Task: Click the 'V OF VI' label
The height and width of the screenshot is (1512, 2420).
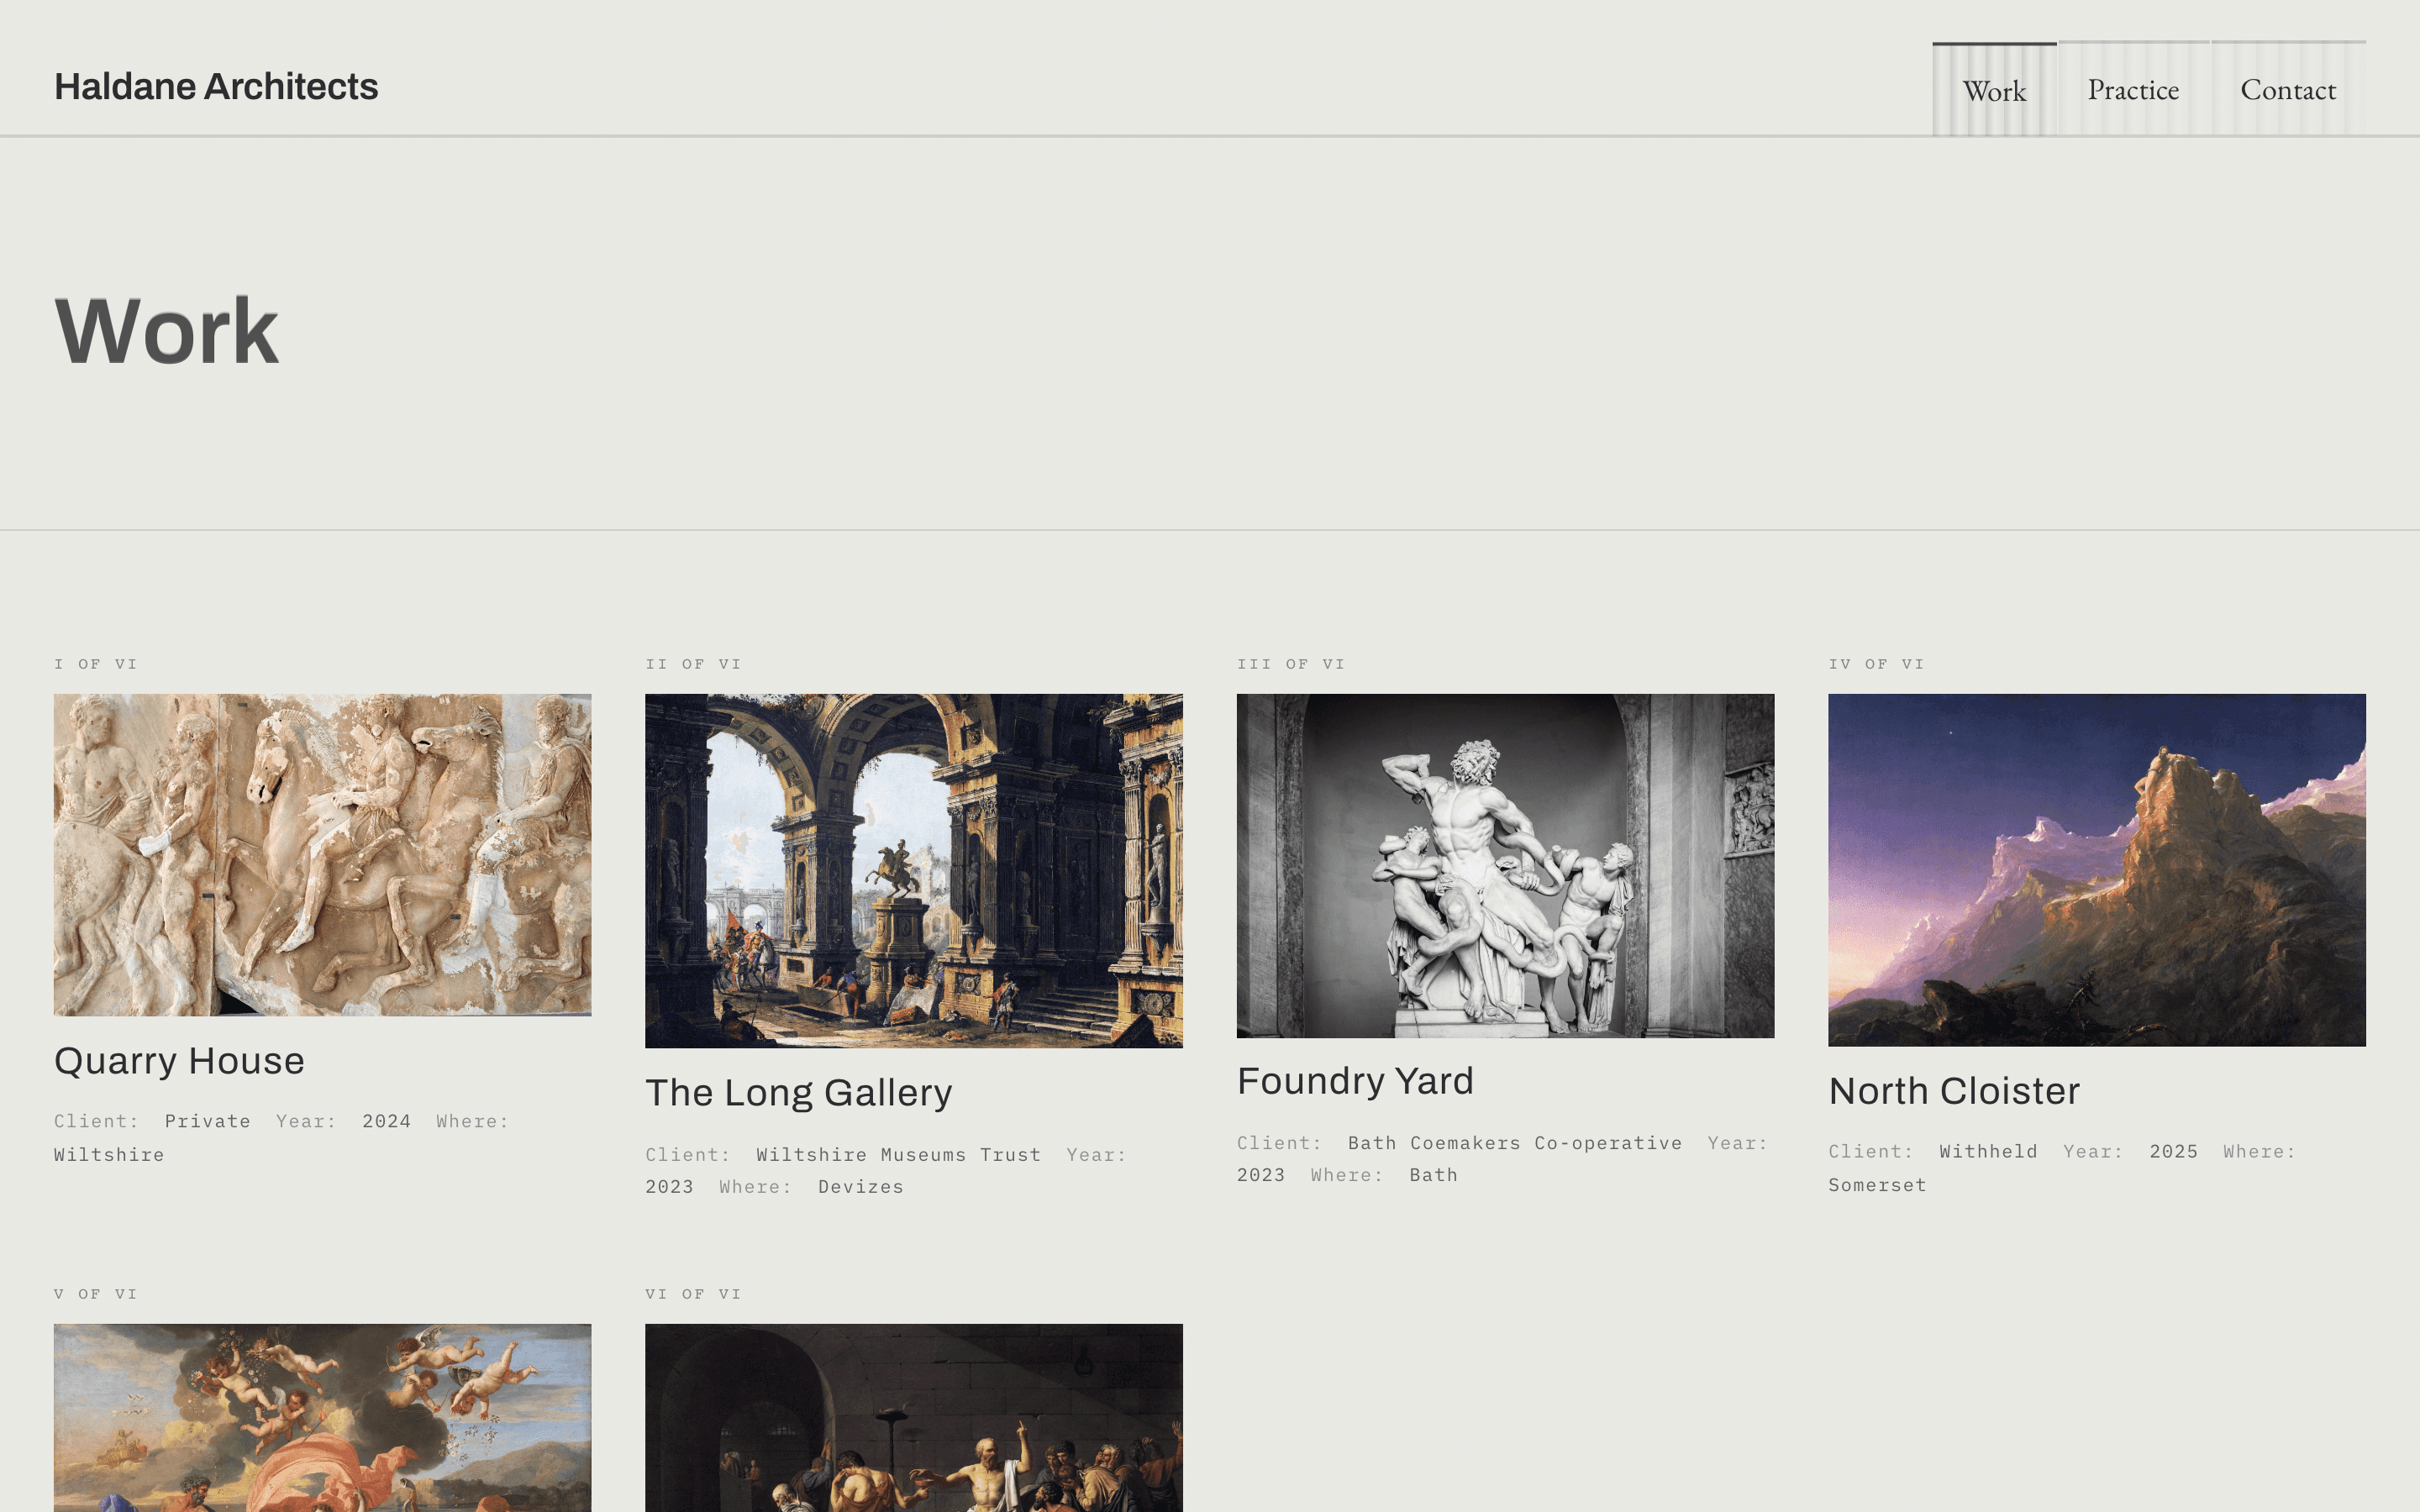Action: (96, 1294)
